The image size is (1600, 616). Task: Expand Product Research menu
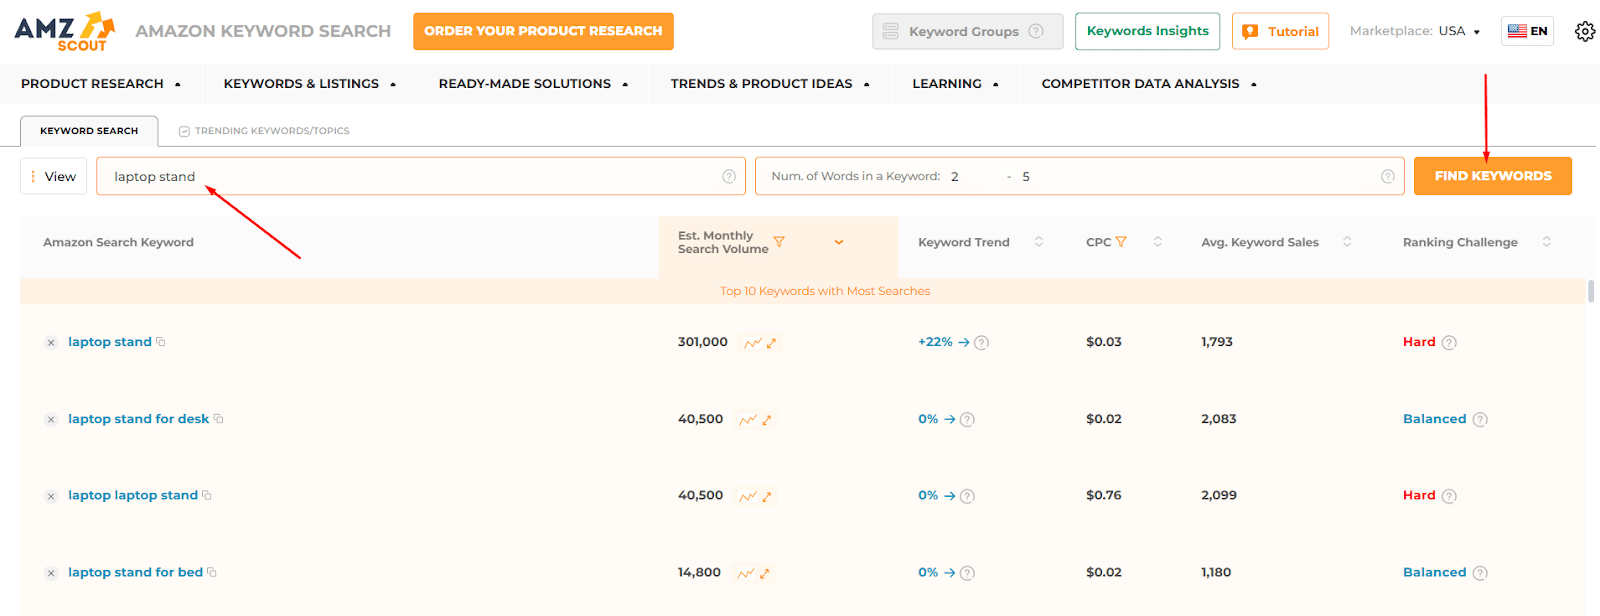(101, 84)
